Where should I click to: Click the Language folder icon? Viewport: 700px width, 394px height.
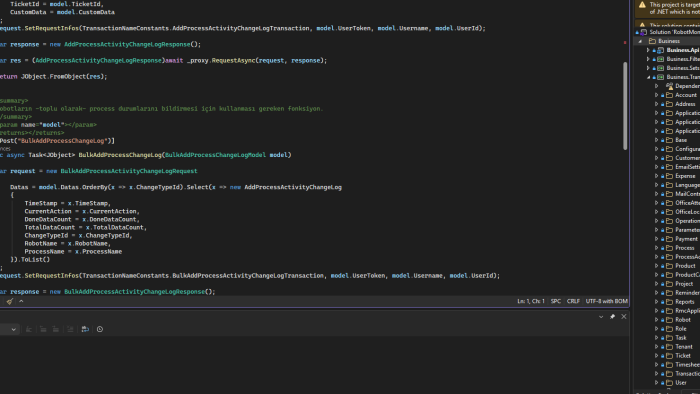coord(669,185)
